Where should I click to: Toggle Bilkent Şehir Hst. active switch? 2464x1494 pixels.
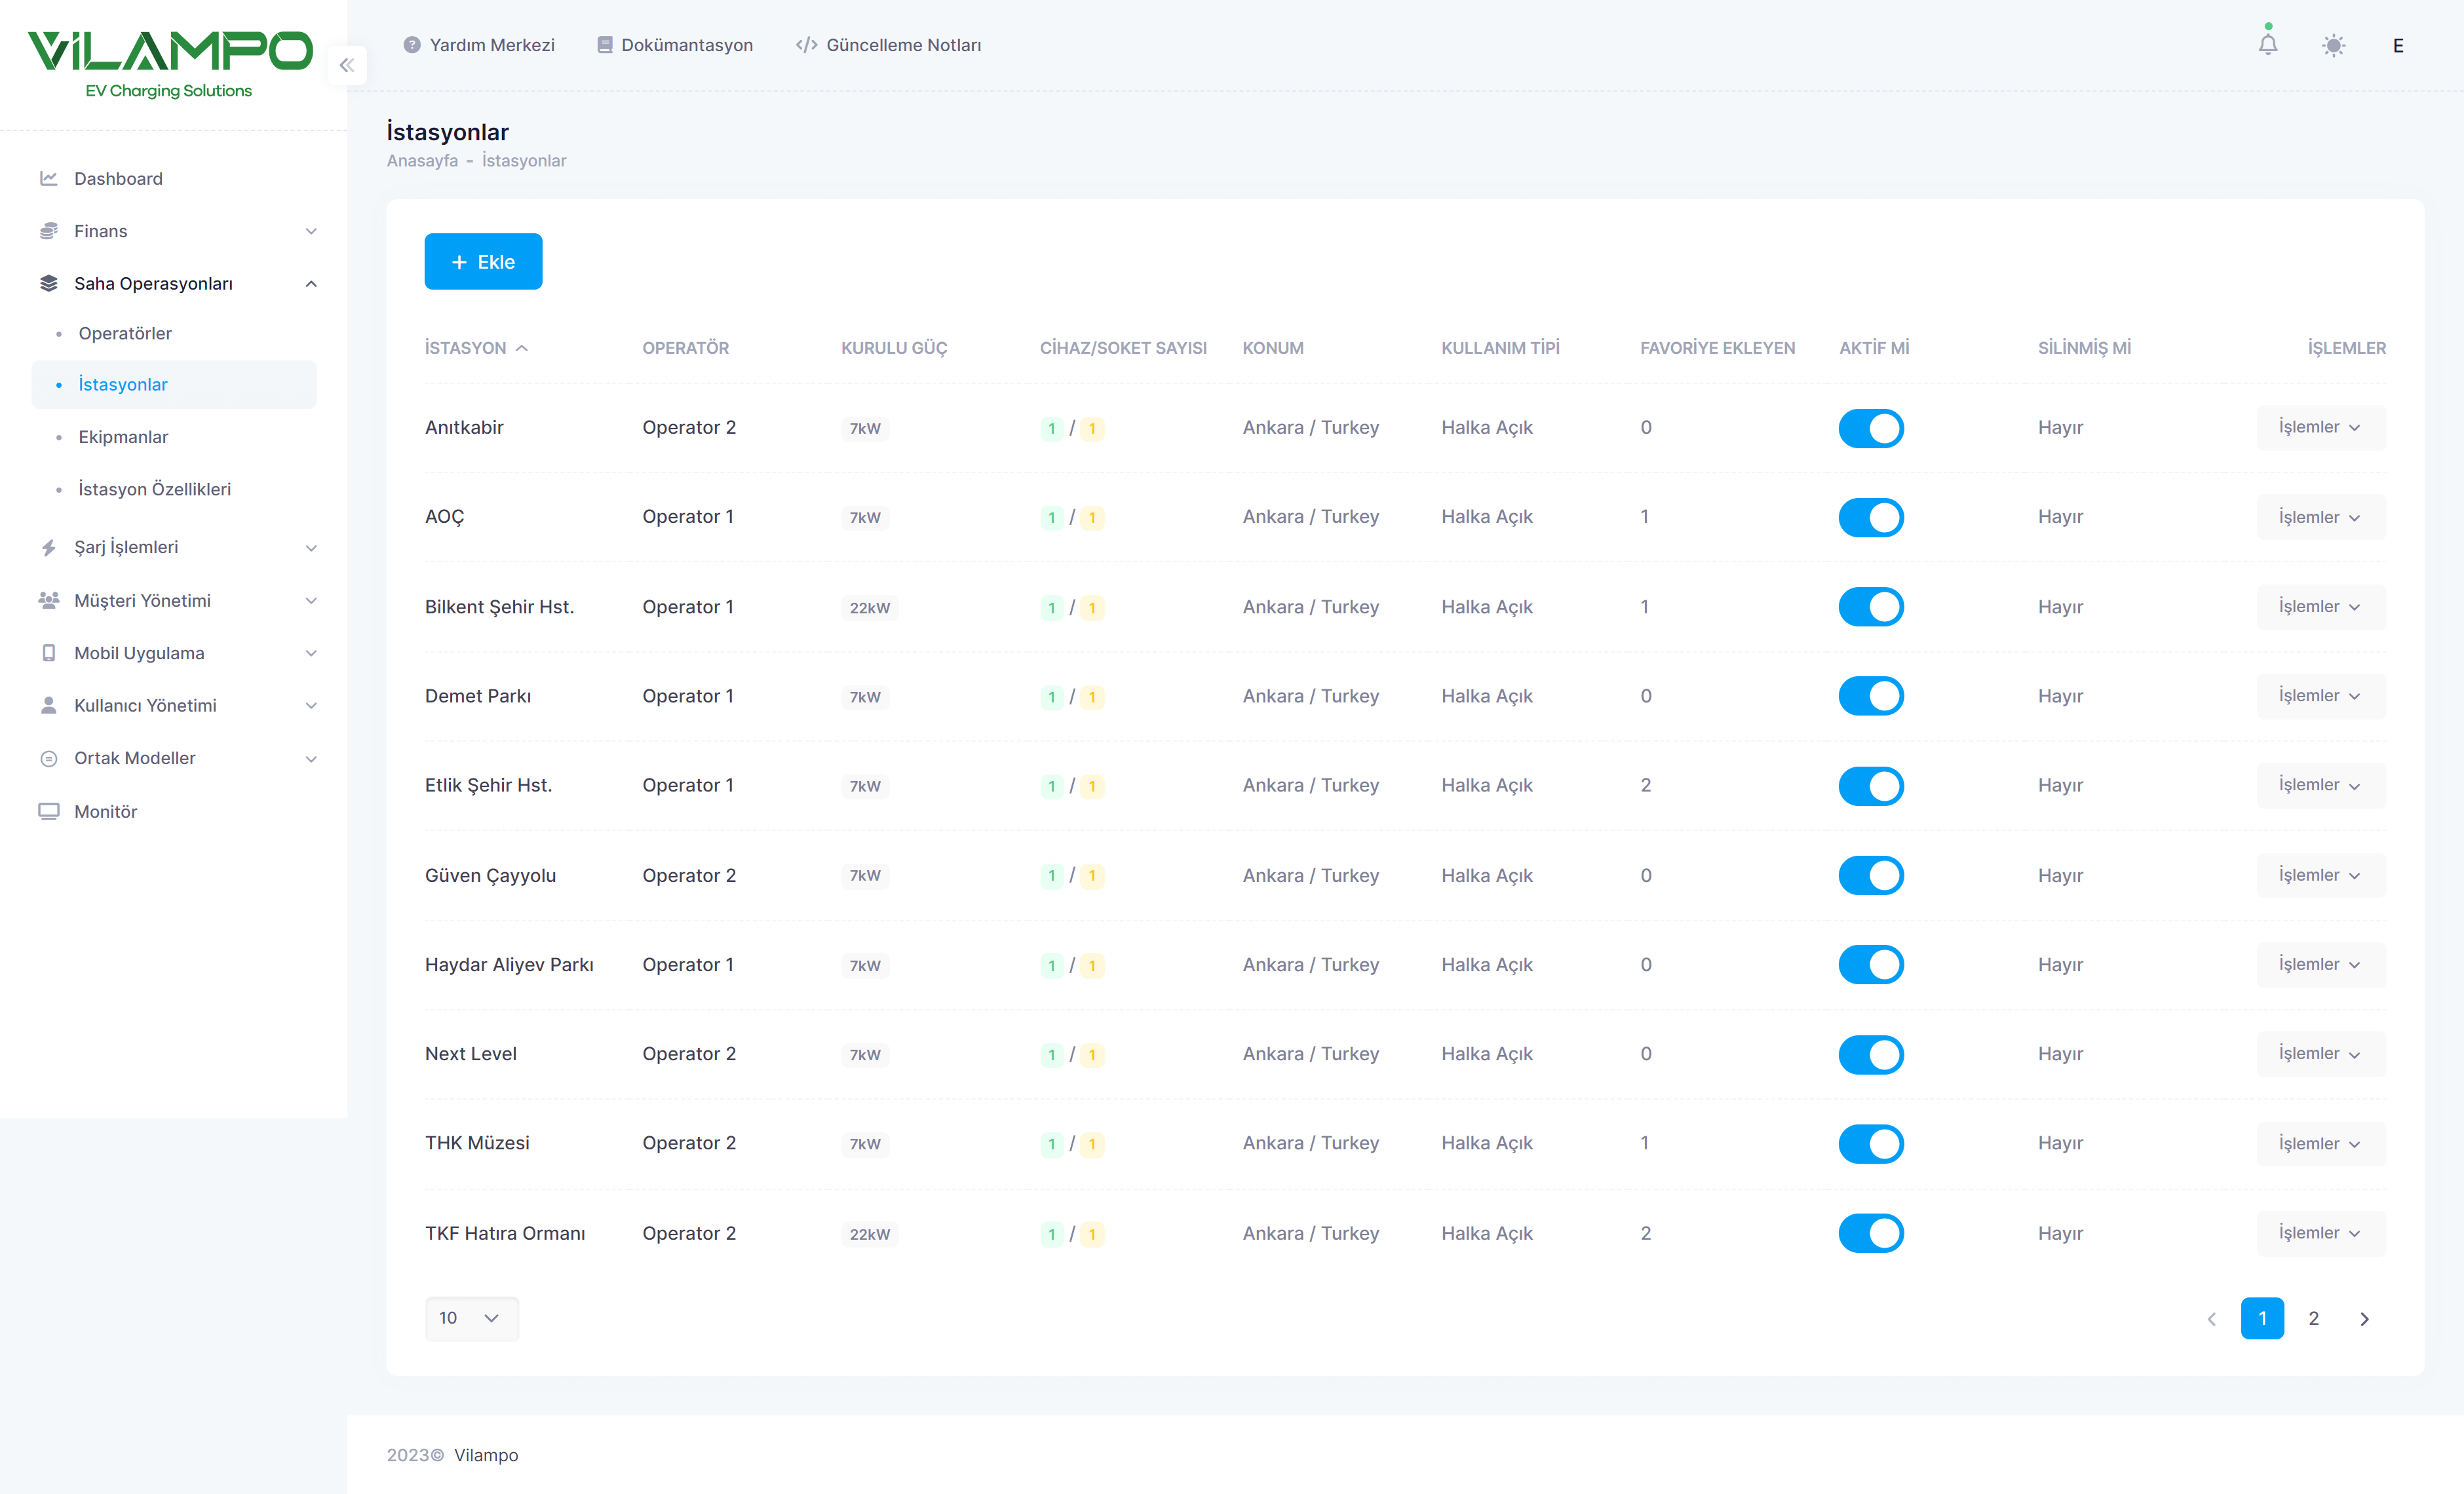[x=1870, y=607]
